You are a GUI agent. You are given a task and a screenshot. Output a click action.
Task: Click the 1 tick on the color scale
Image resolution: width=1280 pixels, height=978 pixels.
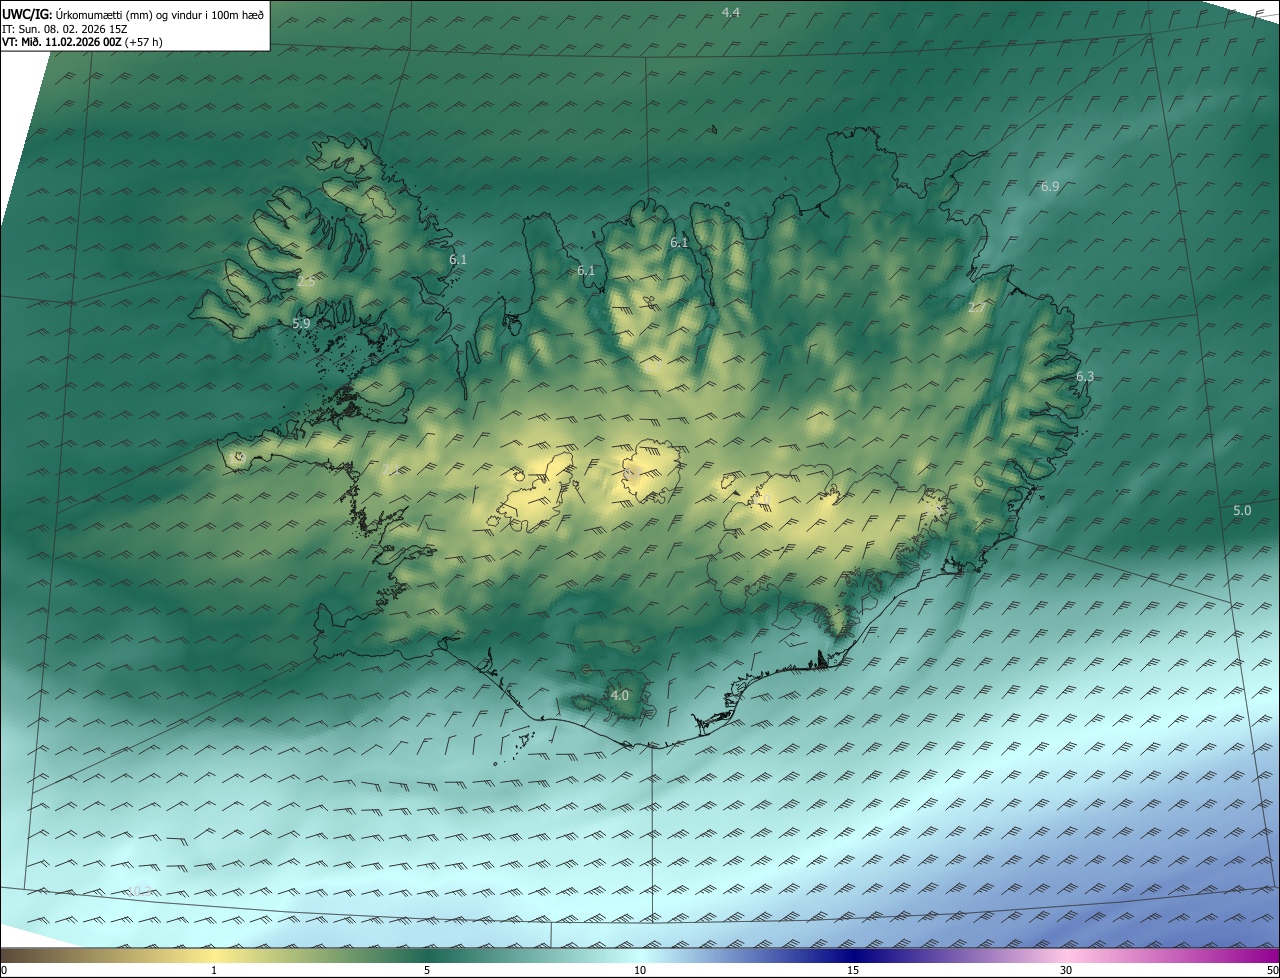tap(214, 970)
